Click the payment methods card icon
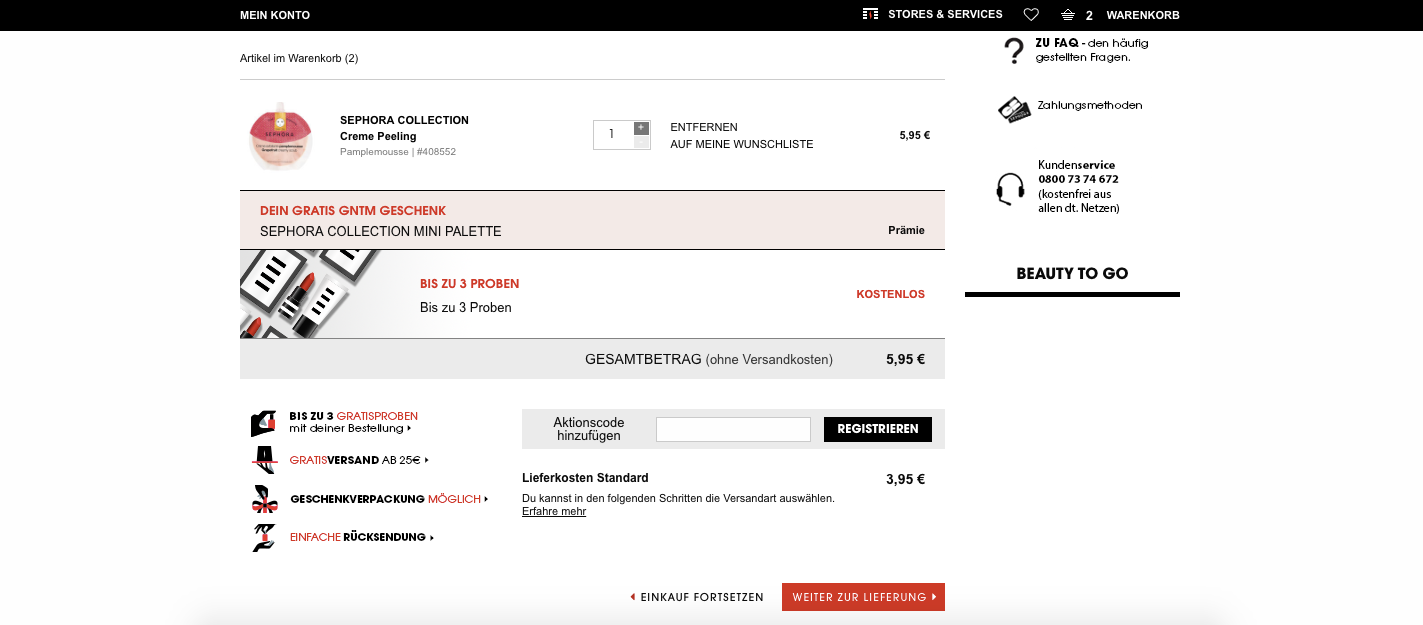This screenshot has width=1423, height=625. pyautogui.click(x=1014, y=108)
